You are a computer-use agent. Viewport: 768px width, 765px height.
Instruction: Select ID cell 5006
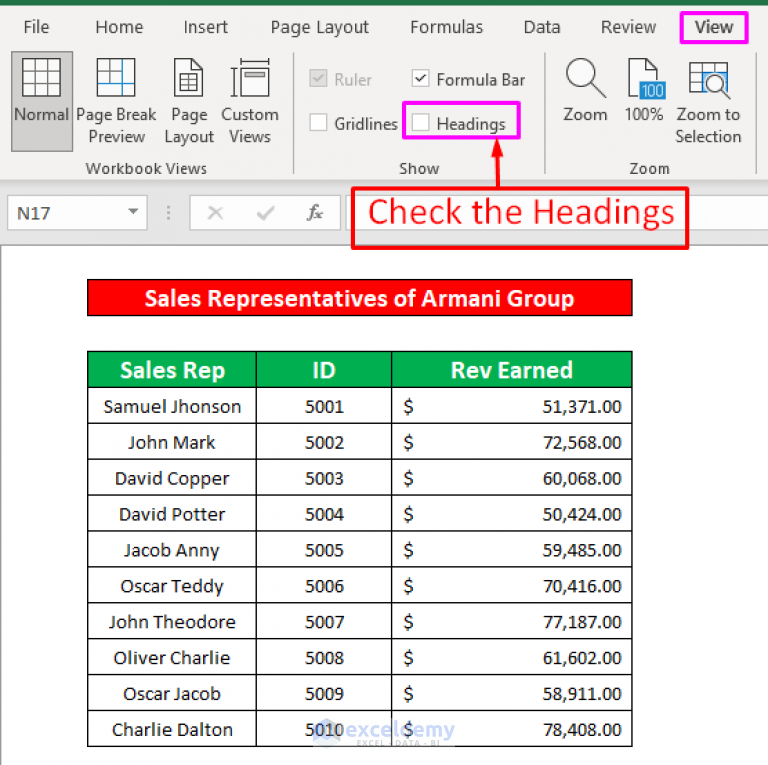324,585
